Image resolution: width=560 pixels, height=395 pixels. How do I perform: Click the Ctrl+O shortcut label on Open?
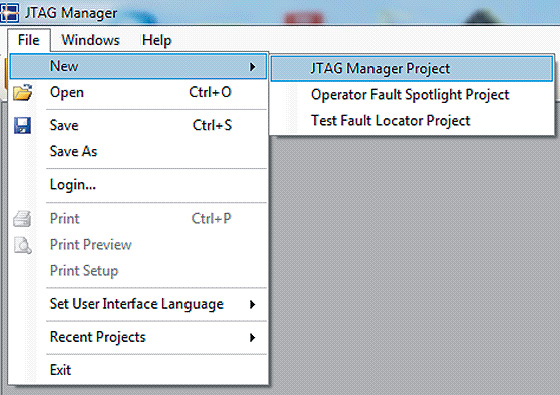pos(210,92)
